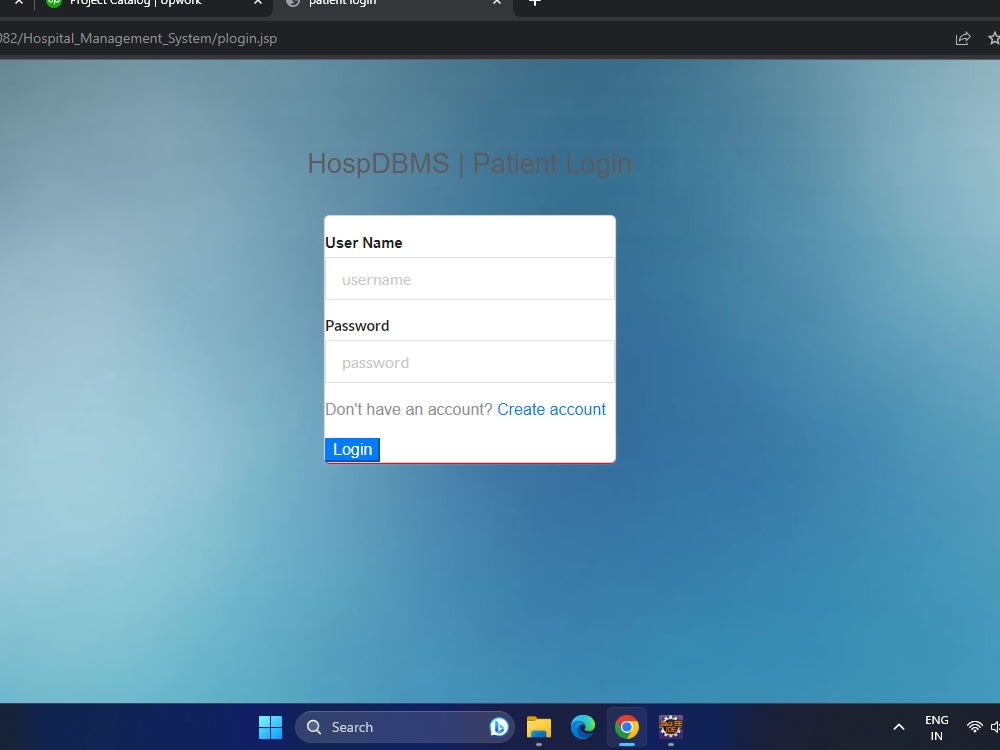Close the patient login tab
Image resolution: width=1000 pixels, height=750 pixels.
(x=497, y=3)
